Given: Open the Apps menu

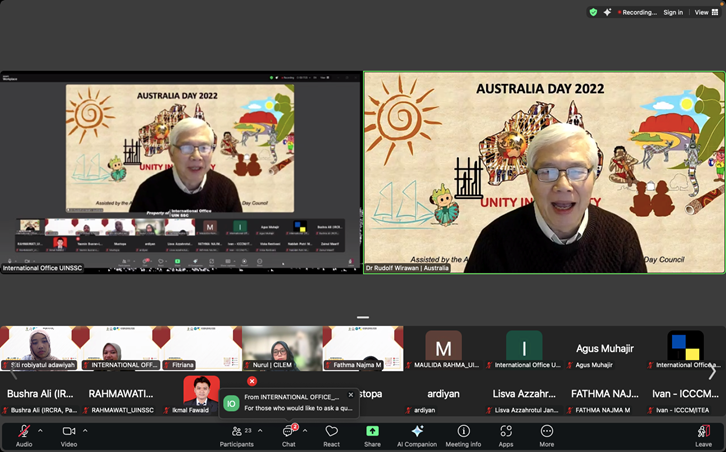Looking at the screenshot, I should pyautogui.click(x=506, y=436).
